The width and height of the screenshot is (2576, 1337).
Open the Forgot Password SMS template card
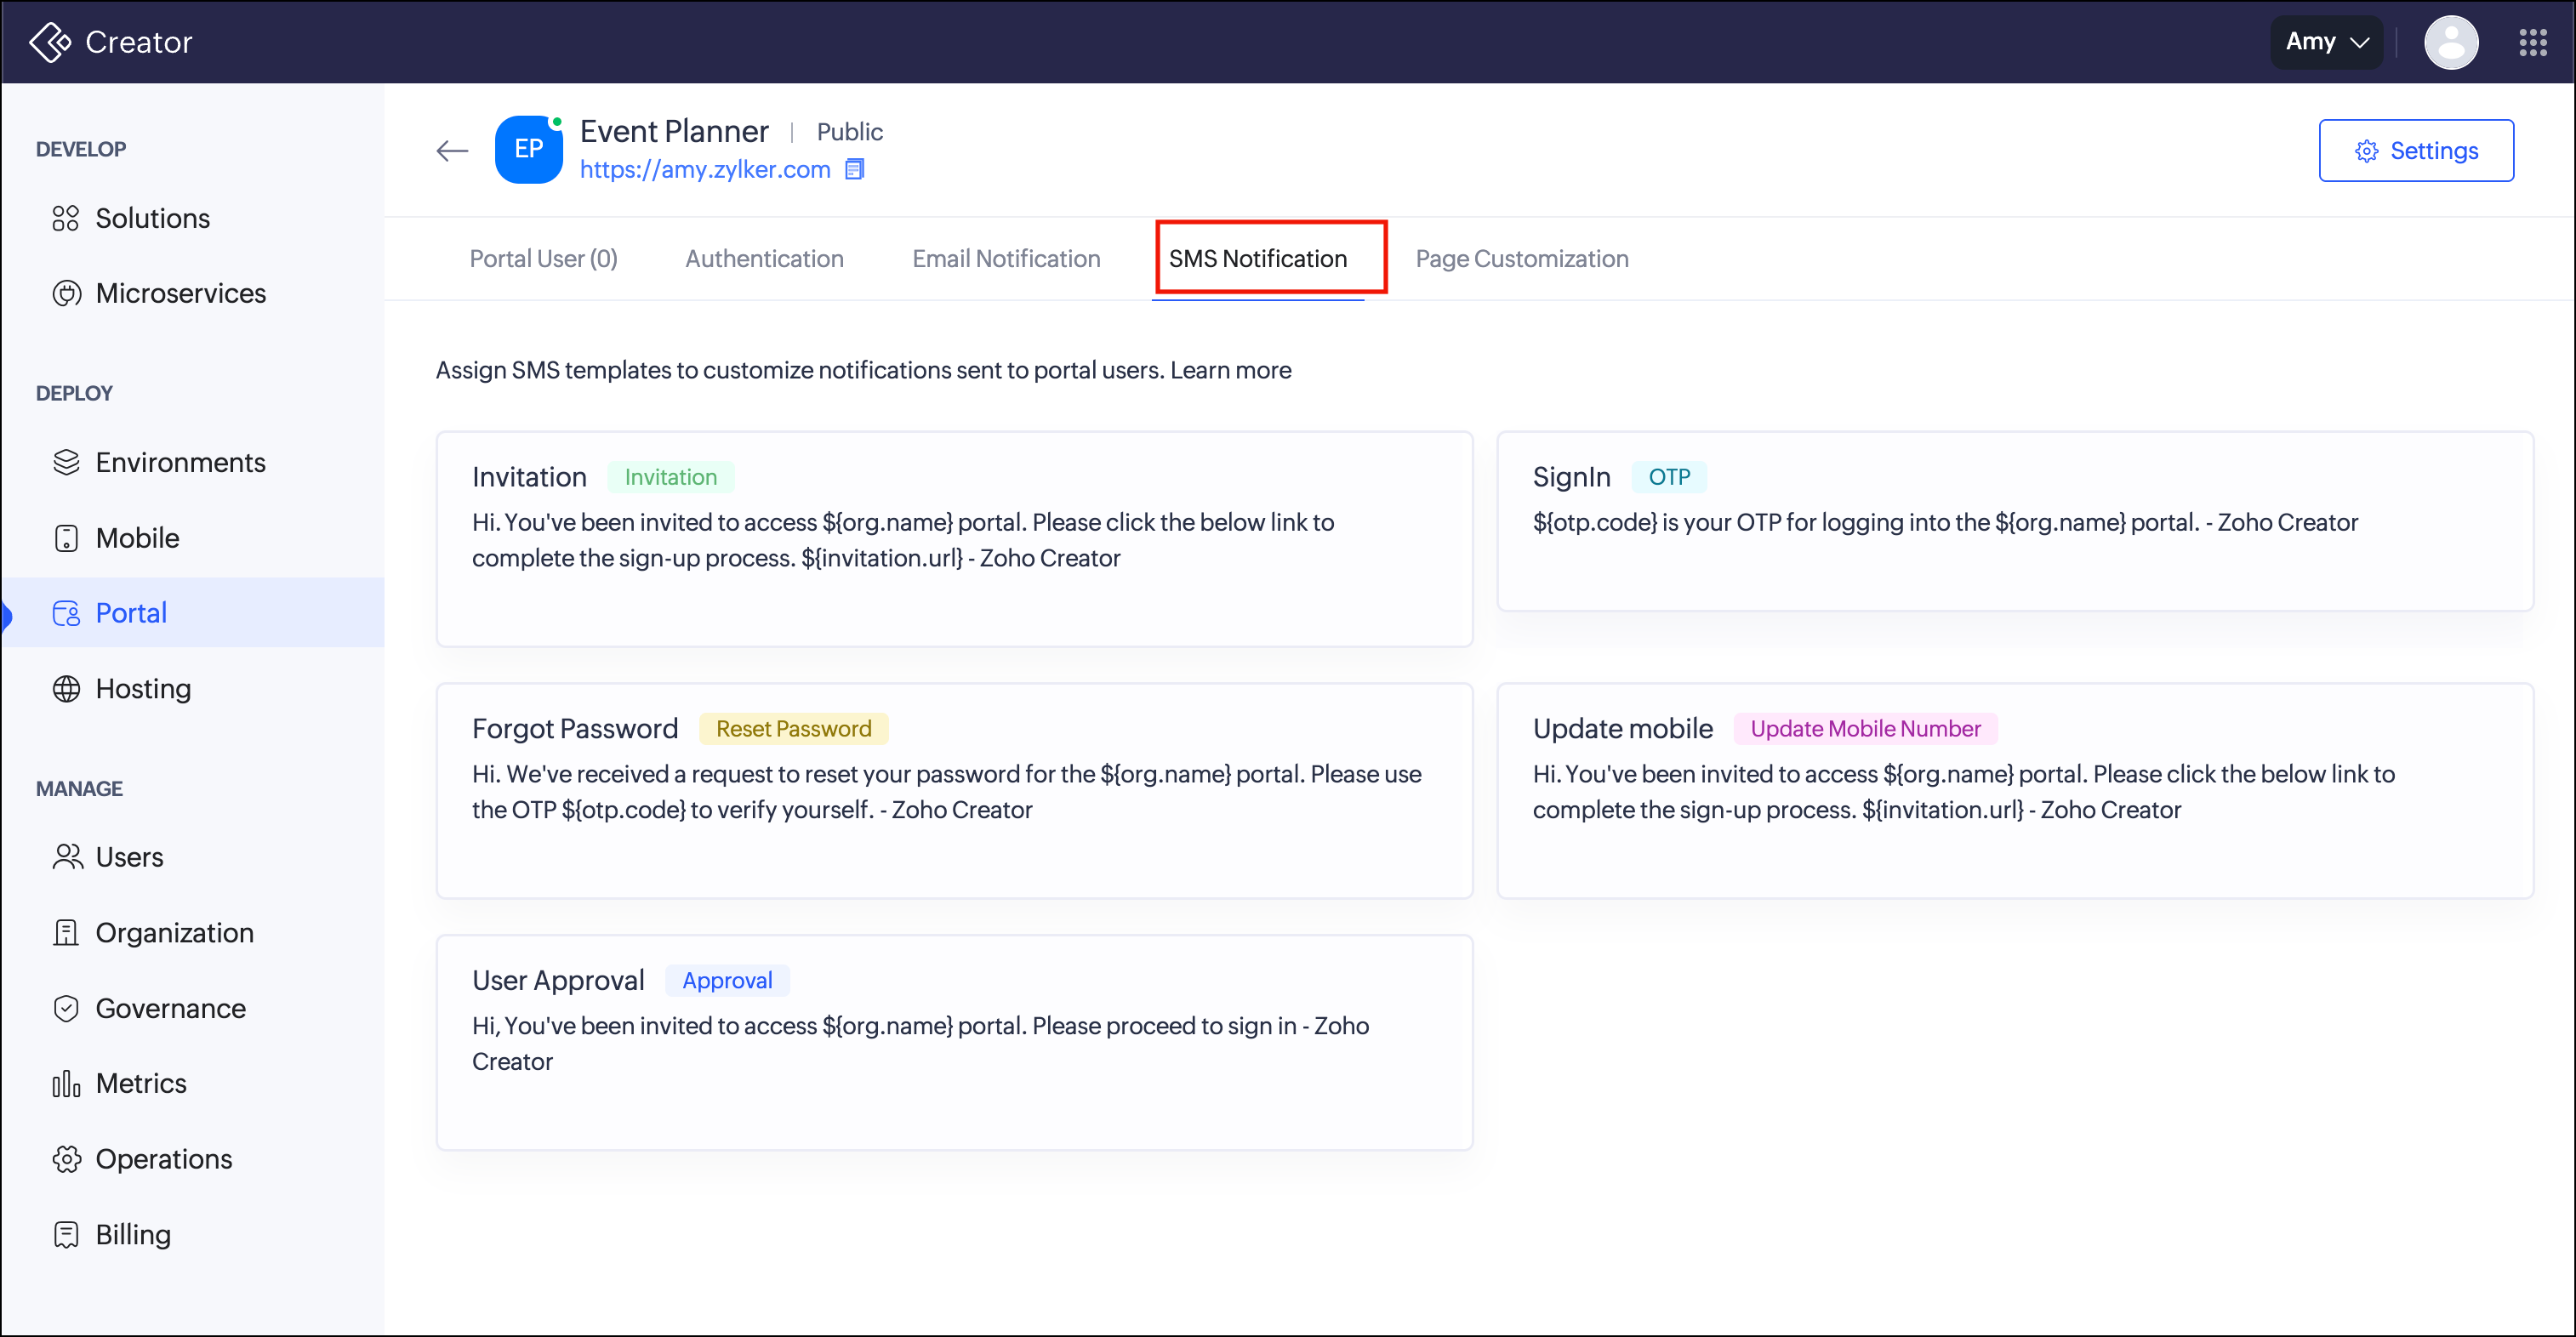954,790
